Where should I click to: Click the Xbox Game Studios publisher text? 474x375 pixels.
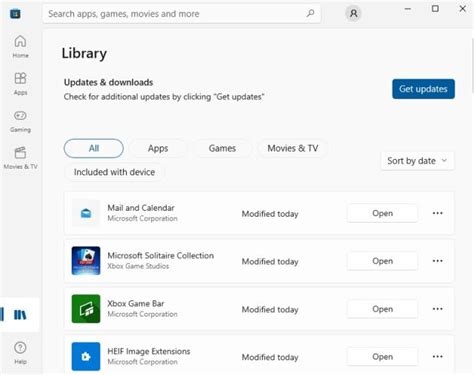[138, 266]
